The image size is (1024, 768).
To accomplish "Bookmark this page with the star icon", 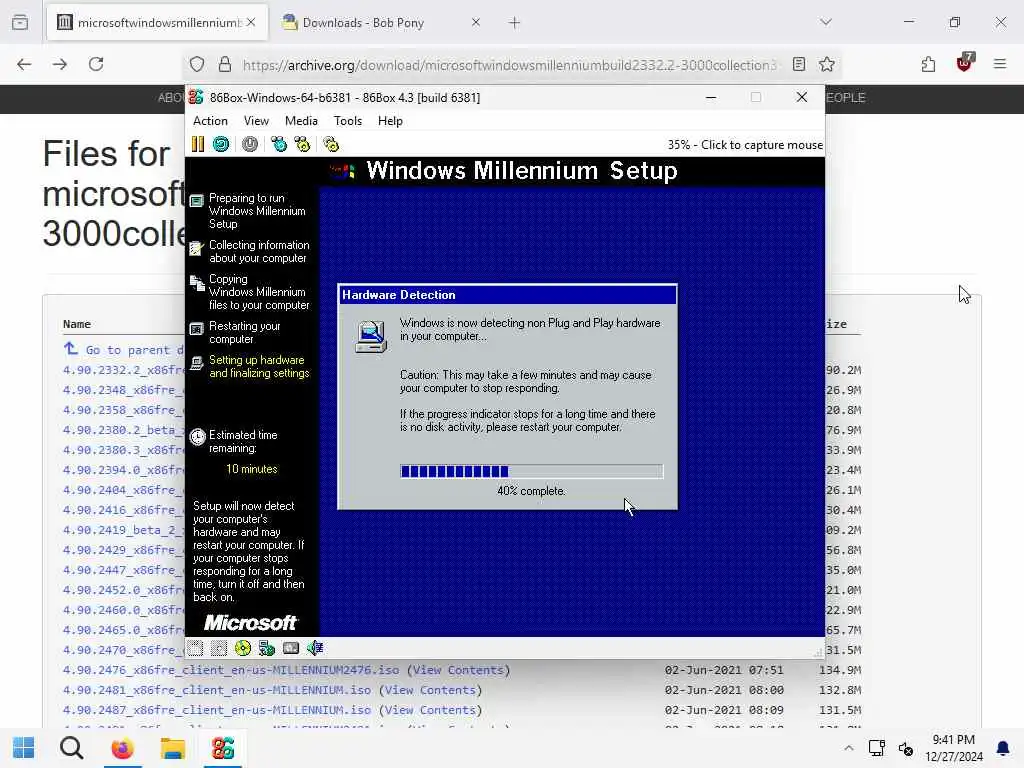I will coord(827,64).
